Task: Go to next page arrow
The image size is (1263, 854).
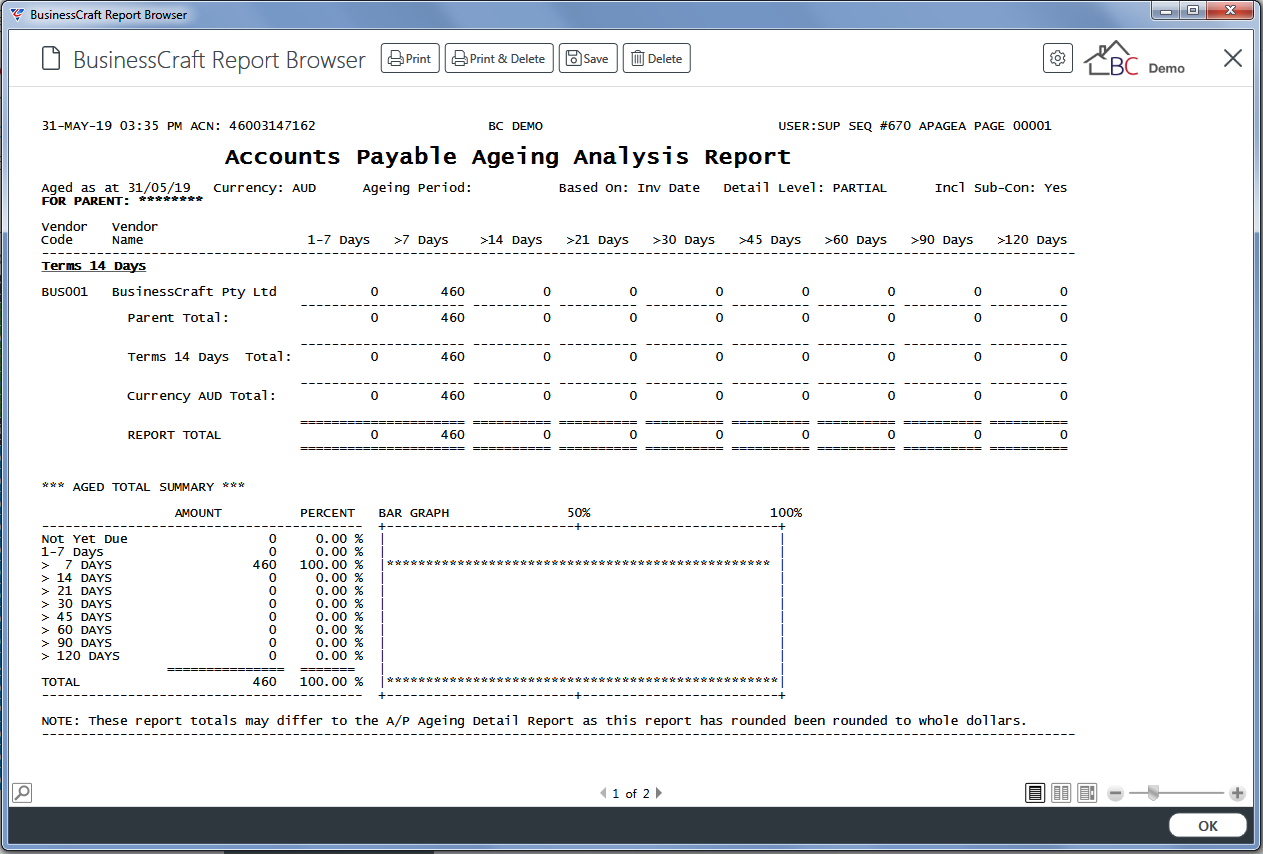Action: [658, 794]
